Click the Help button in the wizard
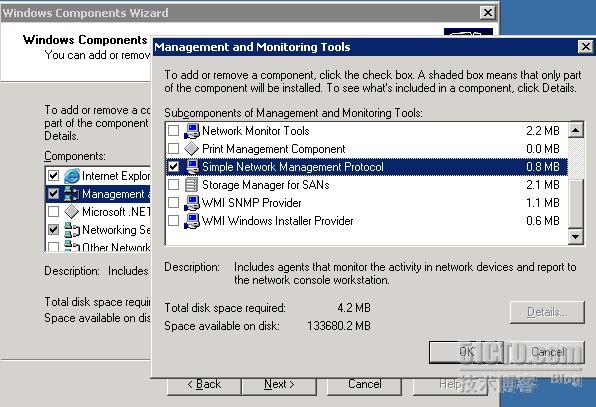 [450, 385]
